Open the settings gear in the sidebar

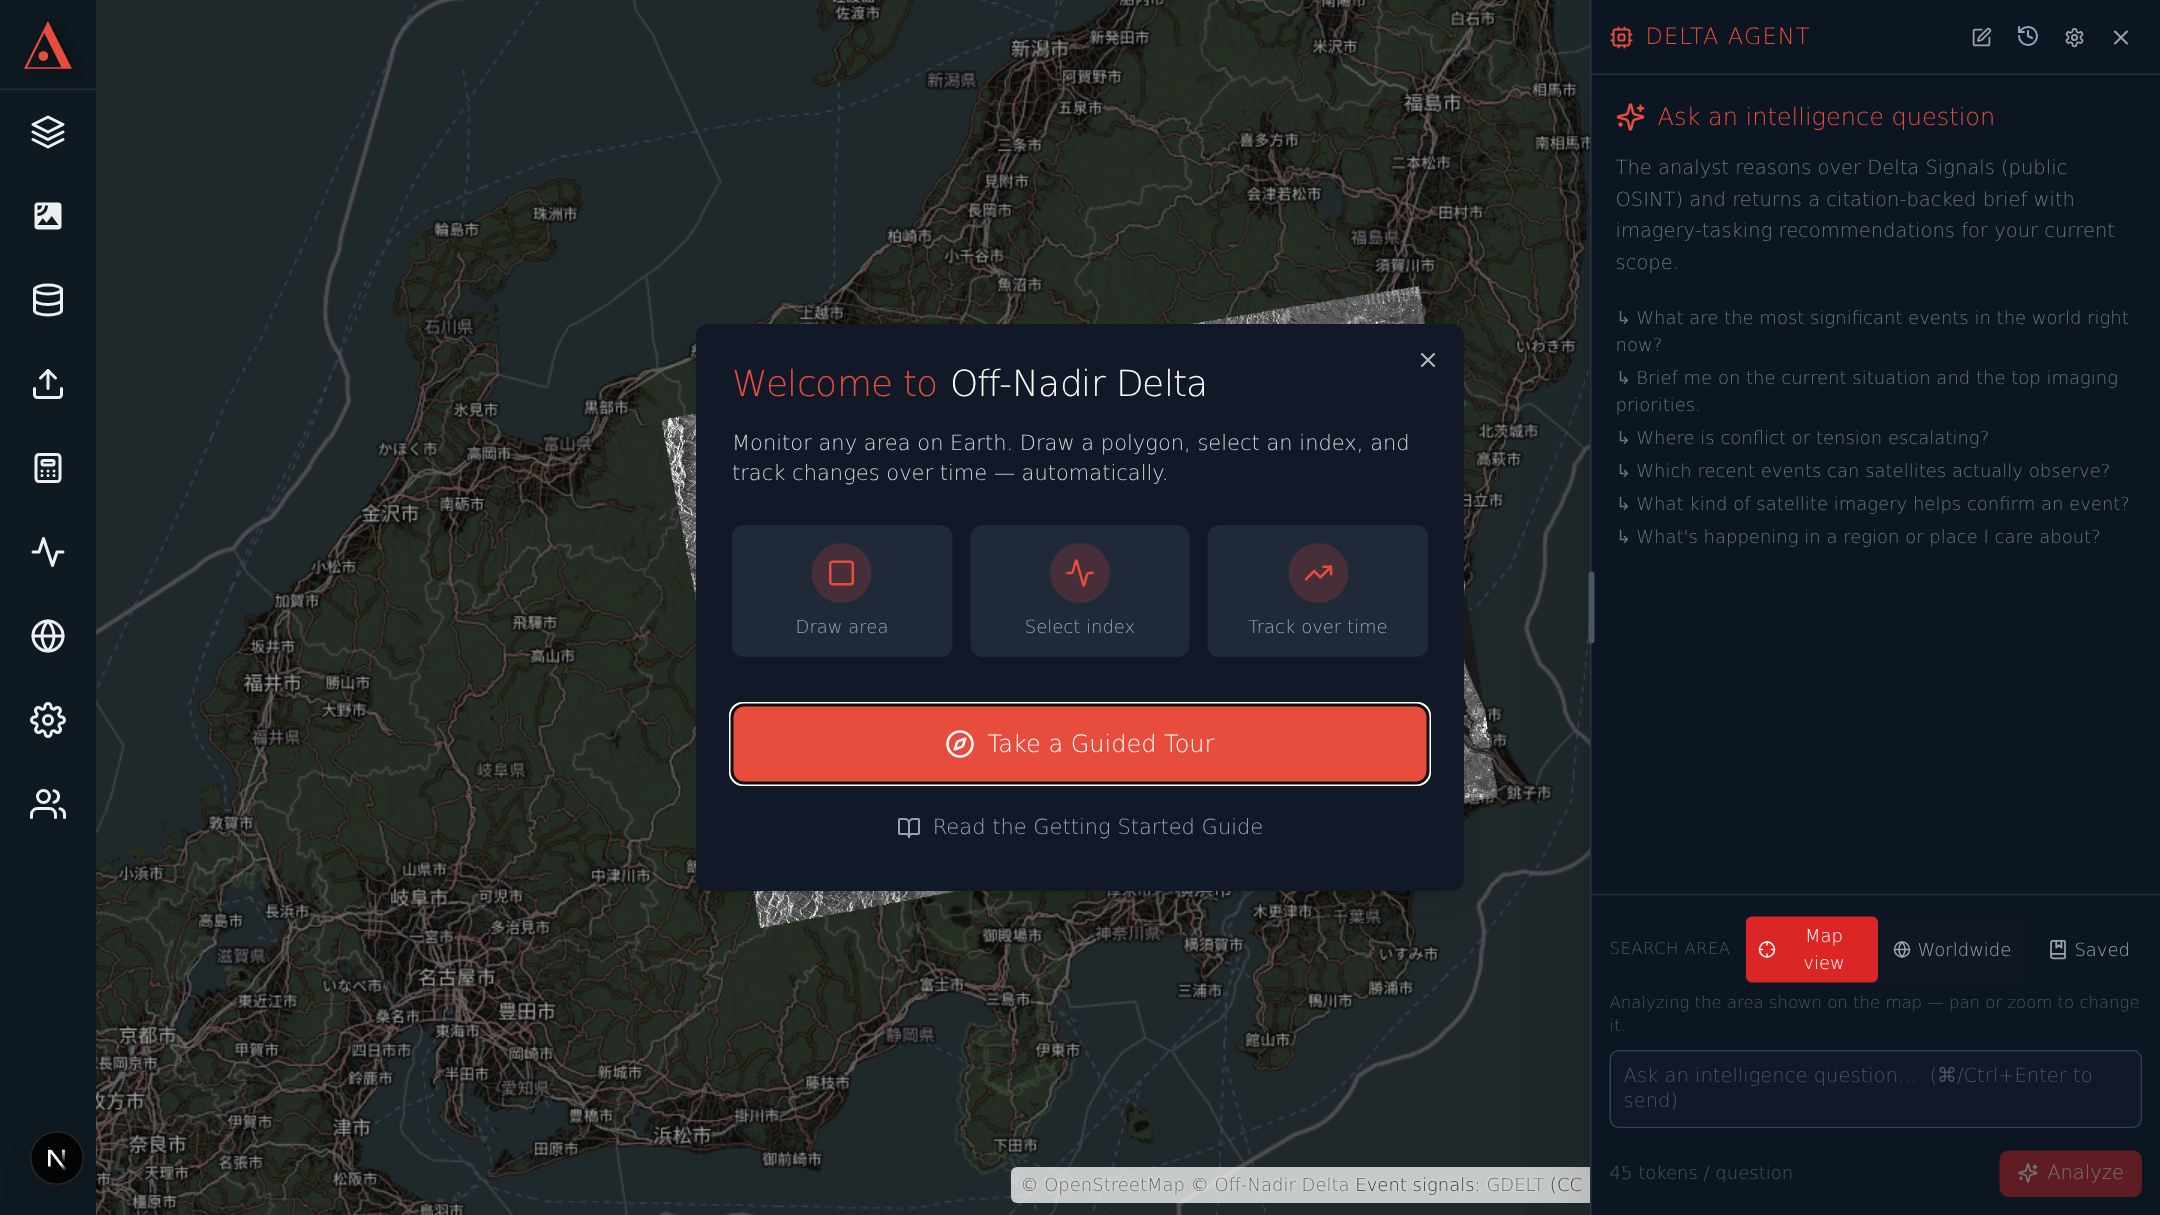tap(48, 720)
